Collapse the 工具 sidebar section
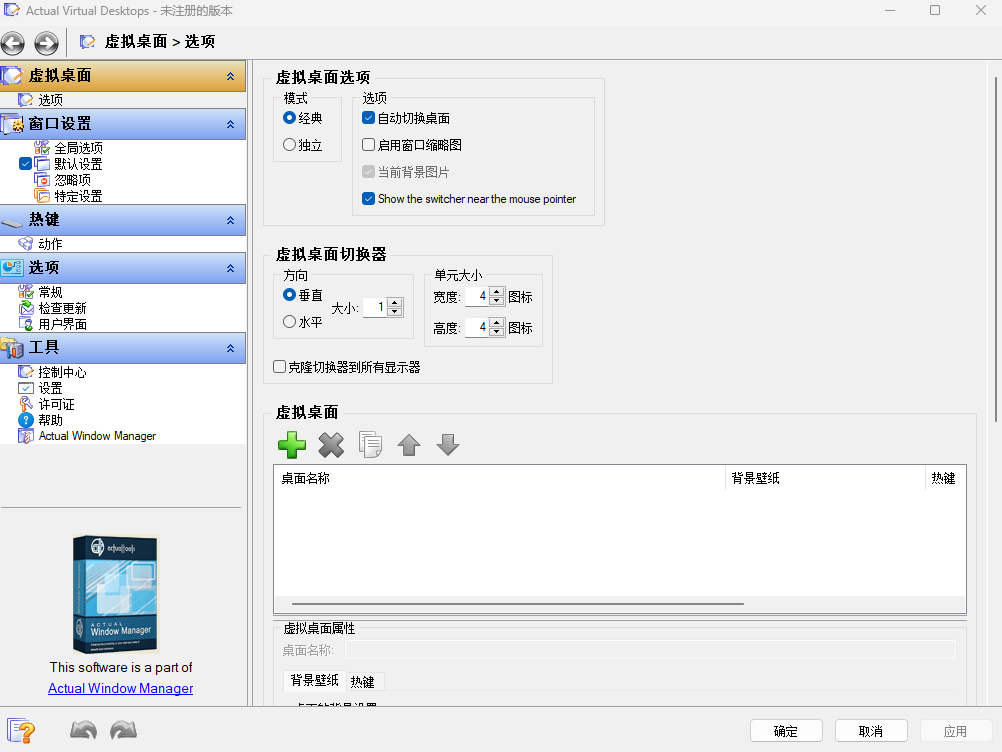The height and width of the screenshot is (752, 1002). click(x=230, y=348)
